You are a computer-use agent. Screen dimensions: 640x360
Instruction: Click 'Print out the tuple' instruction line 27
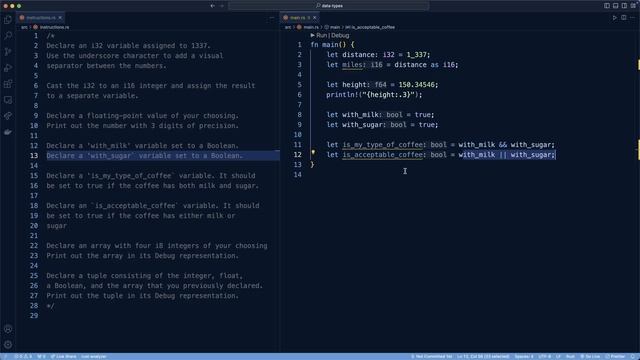142,296
